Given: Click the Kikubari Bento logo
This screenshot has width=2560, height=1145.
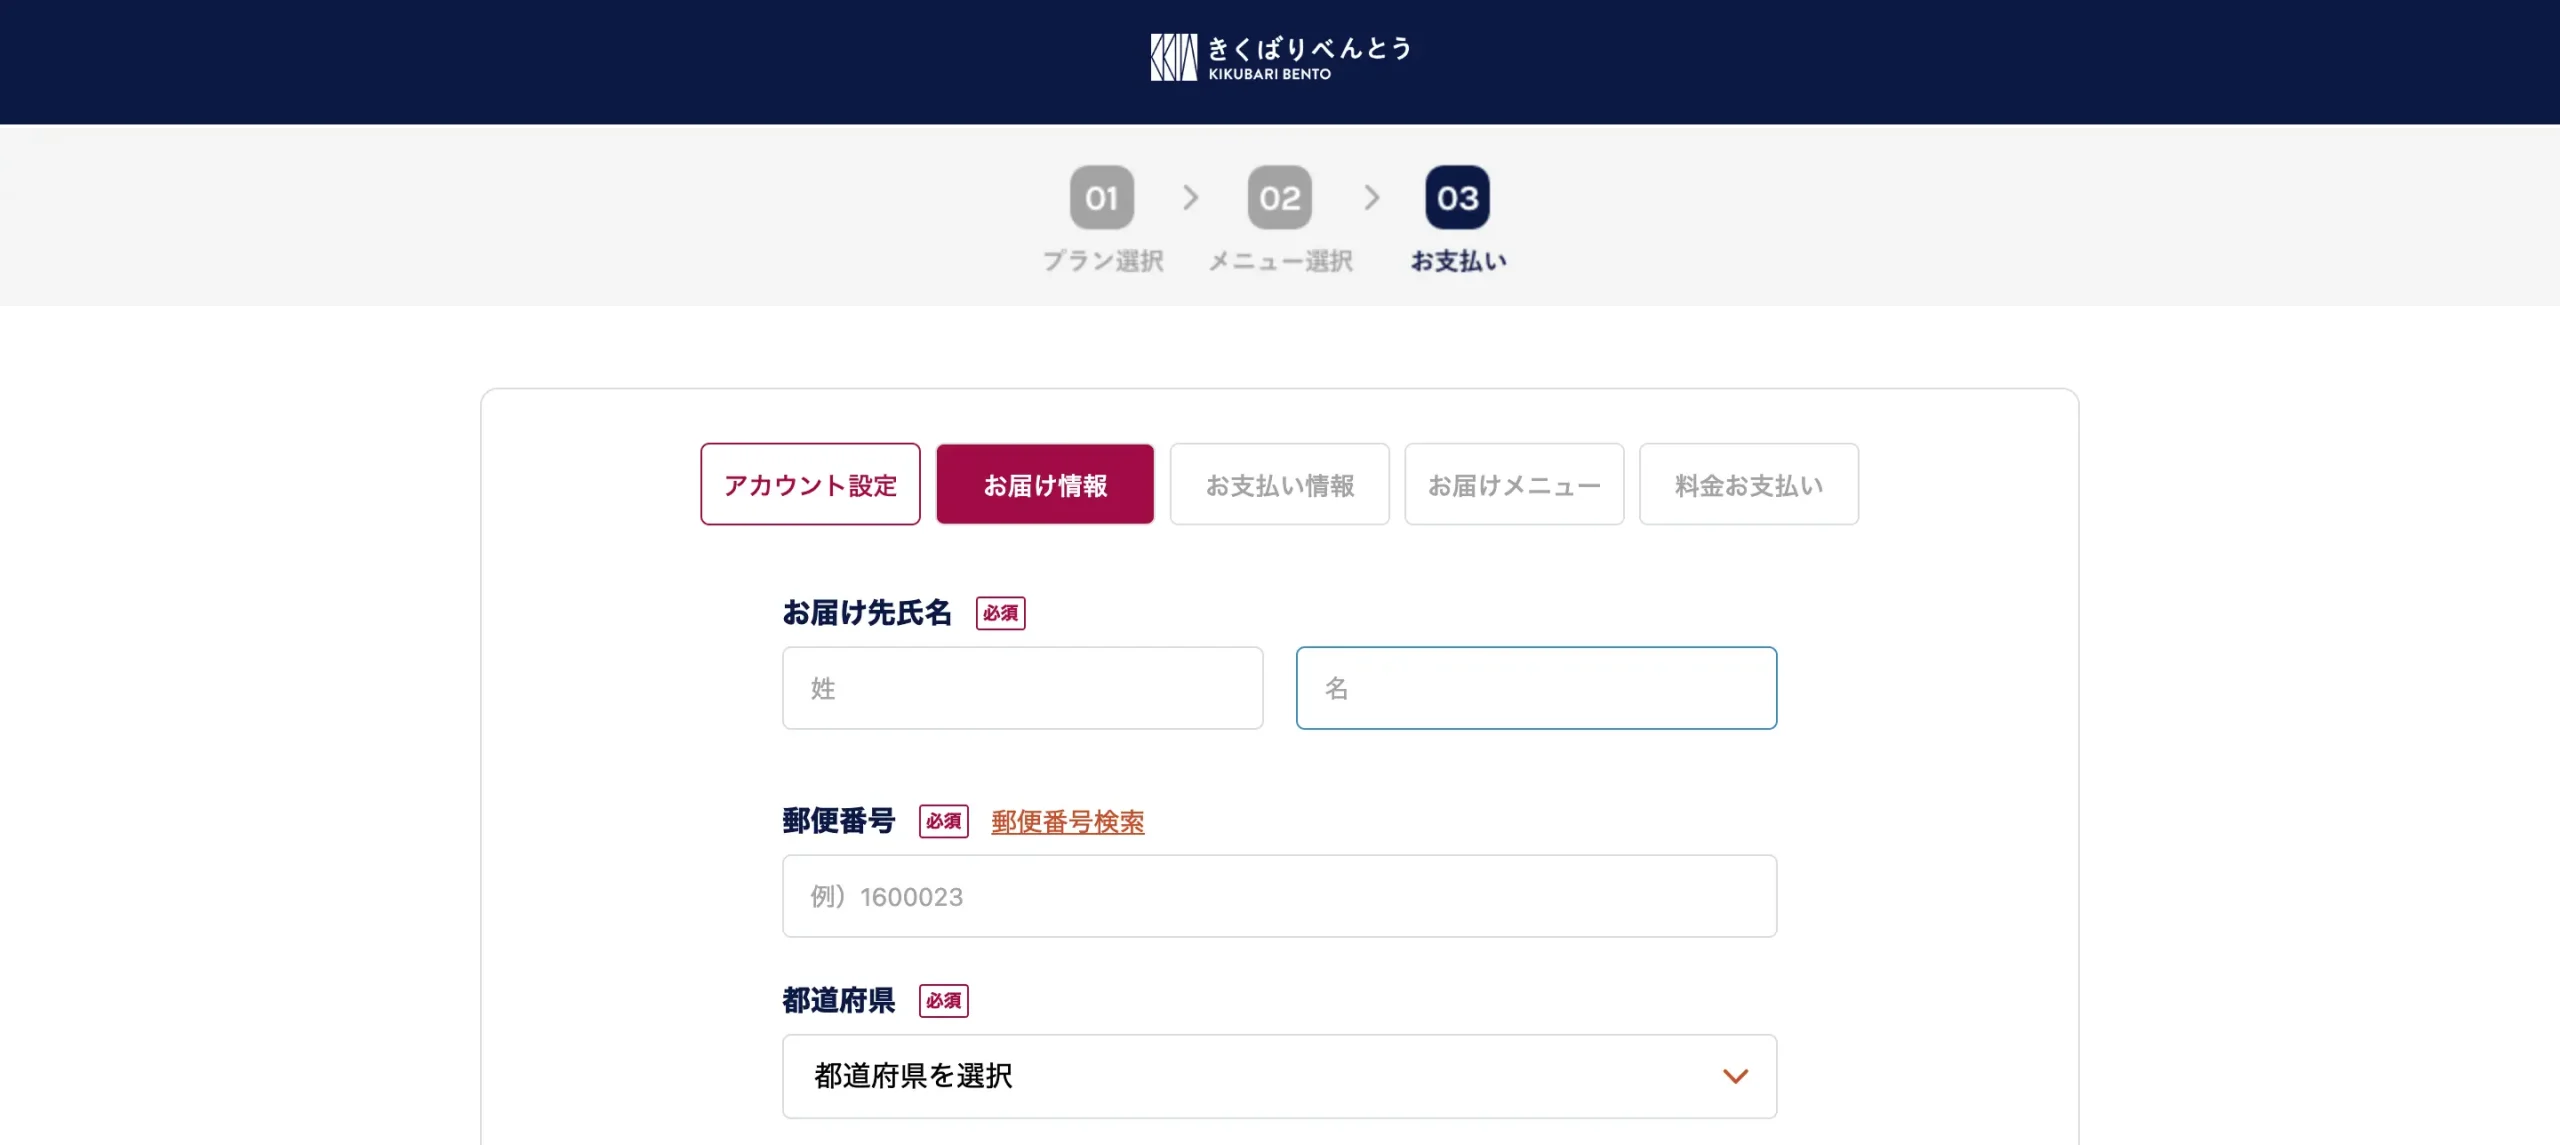Looking at the screenshot, I should 1280,58.
